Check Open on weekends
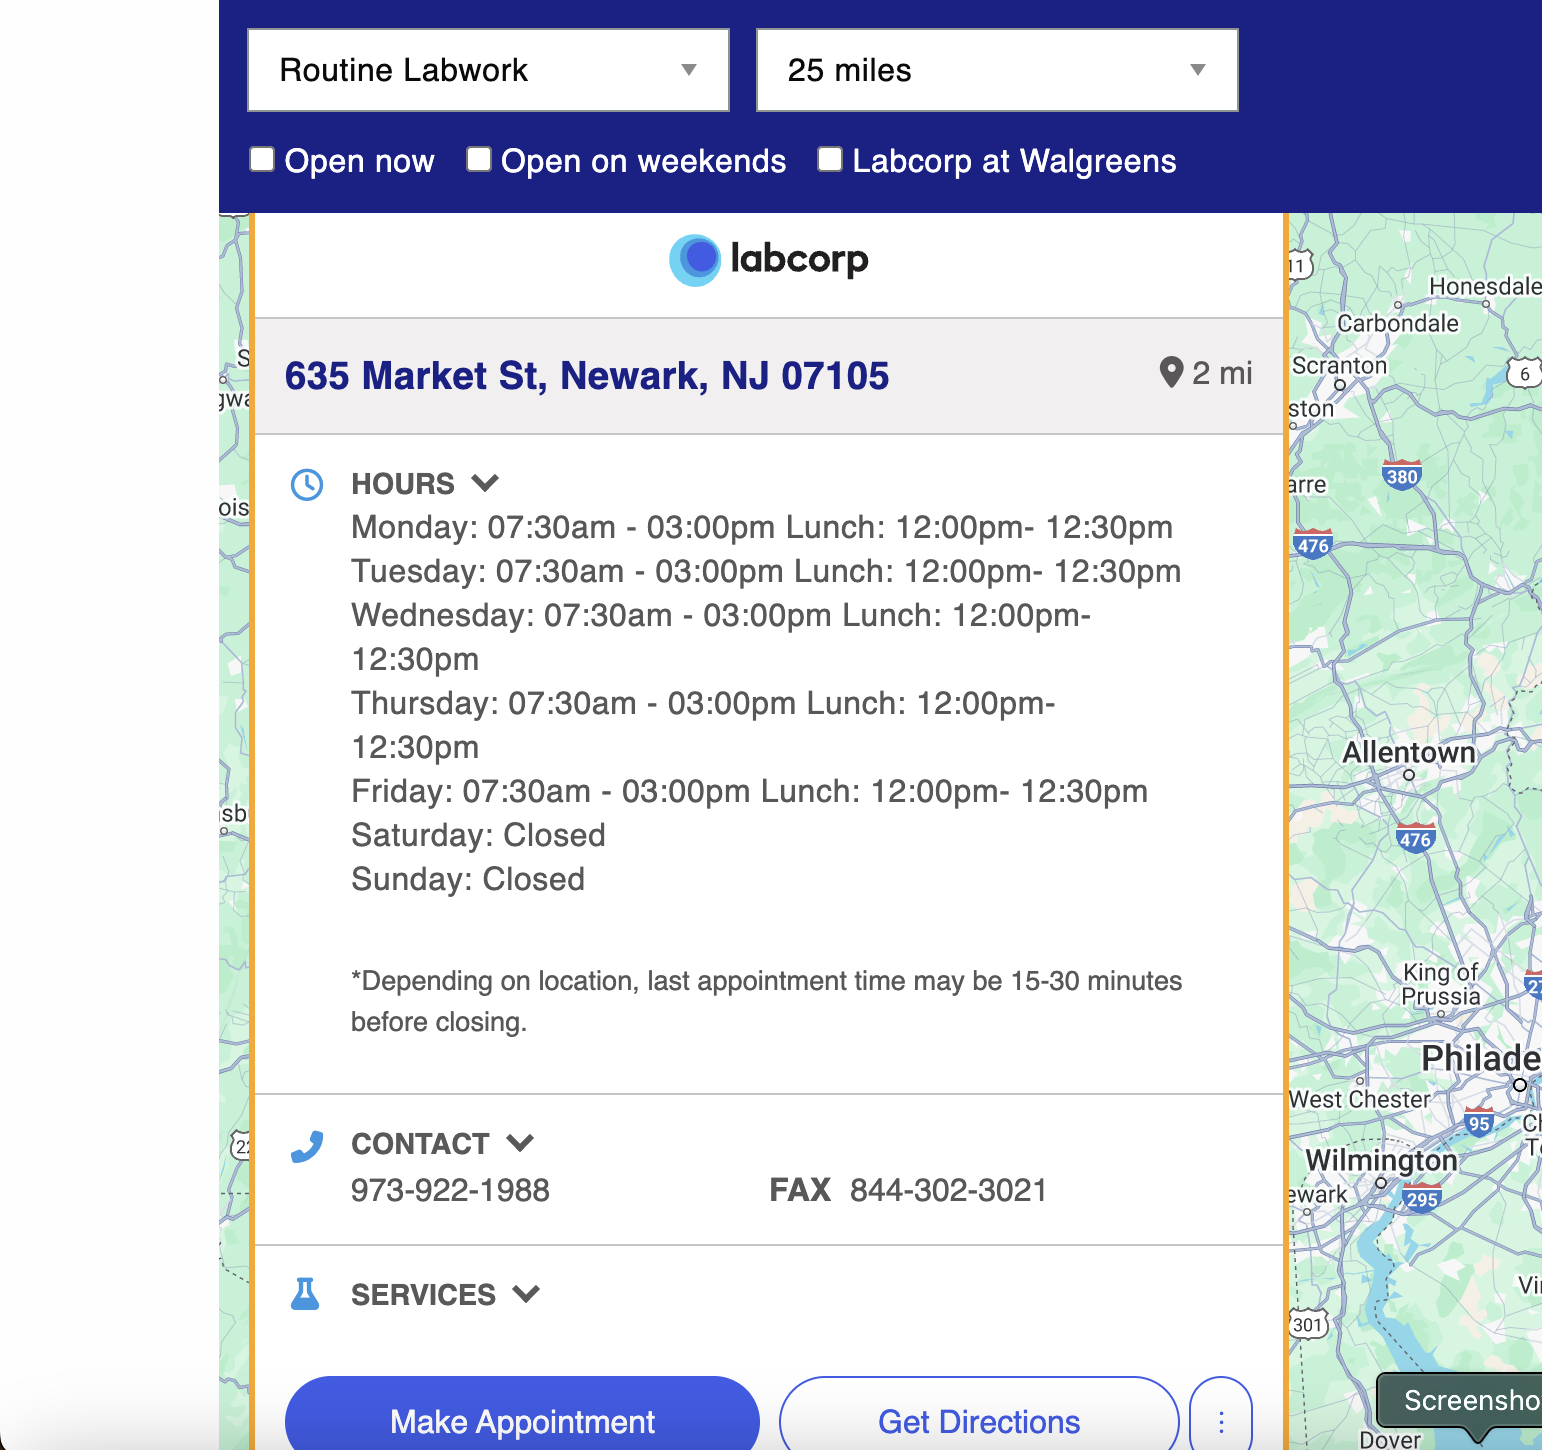The image size is (1542, 1450). [x=479, y=159]
